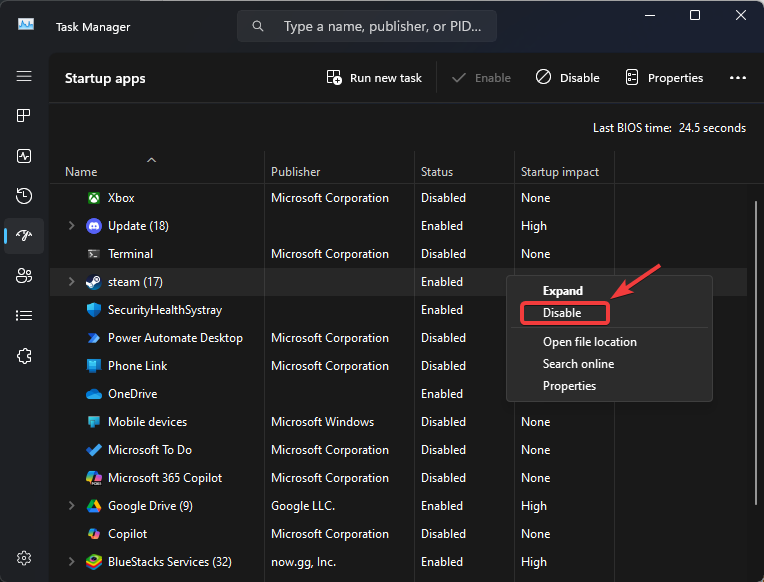The width and height of the screenshot is (764, 582).
Task: Click the Terminal app icon
Action: tap(94, 254)
